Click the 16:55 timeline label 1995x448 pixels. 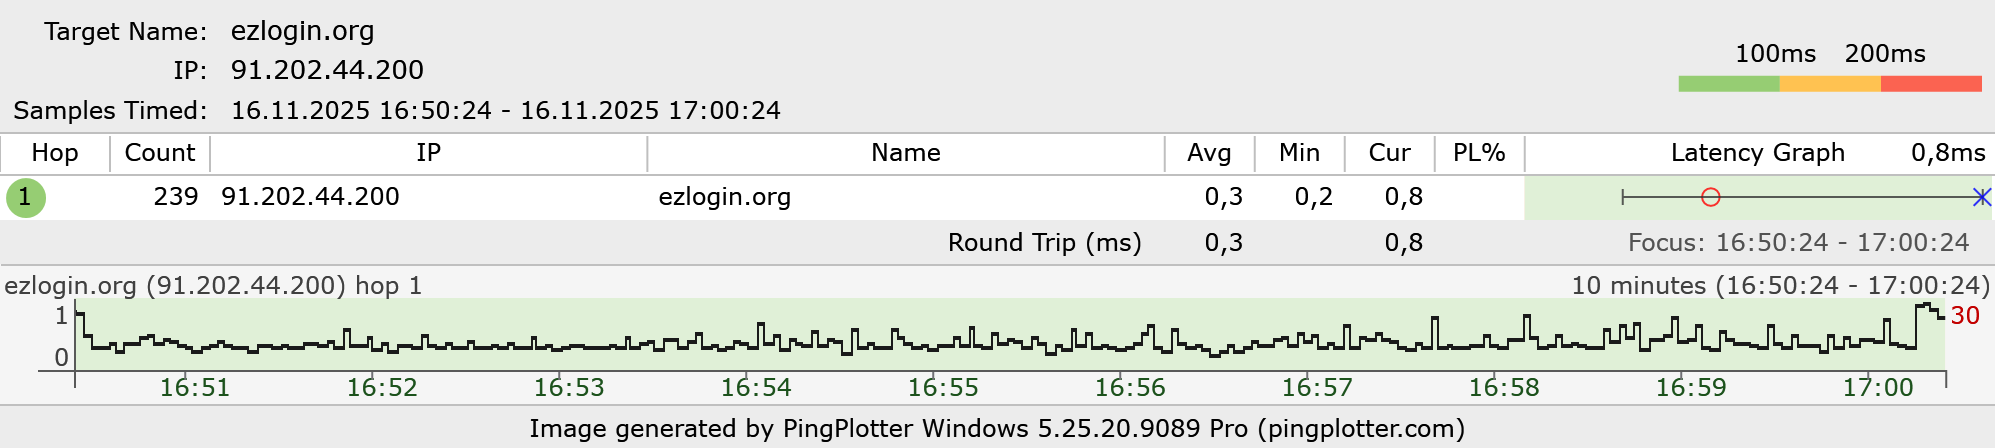pos(943,388)
